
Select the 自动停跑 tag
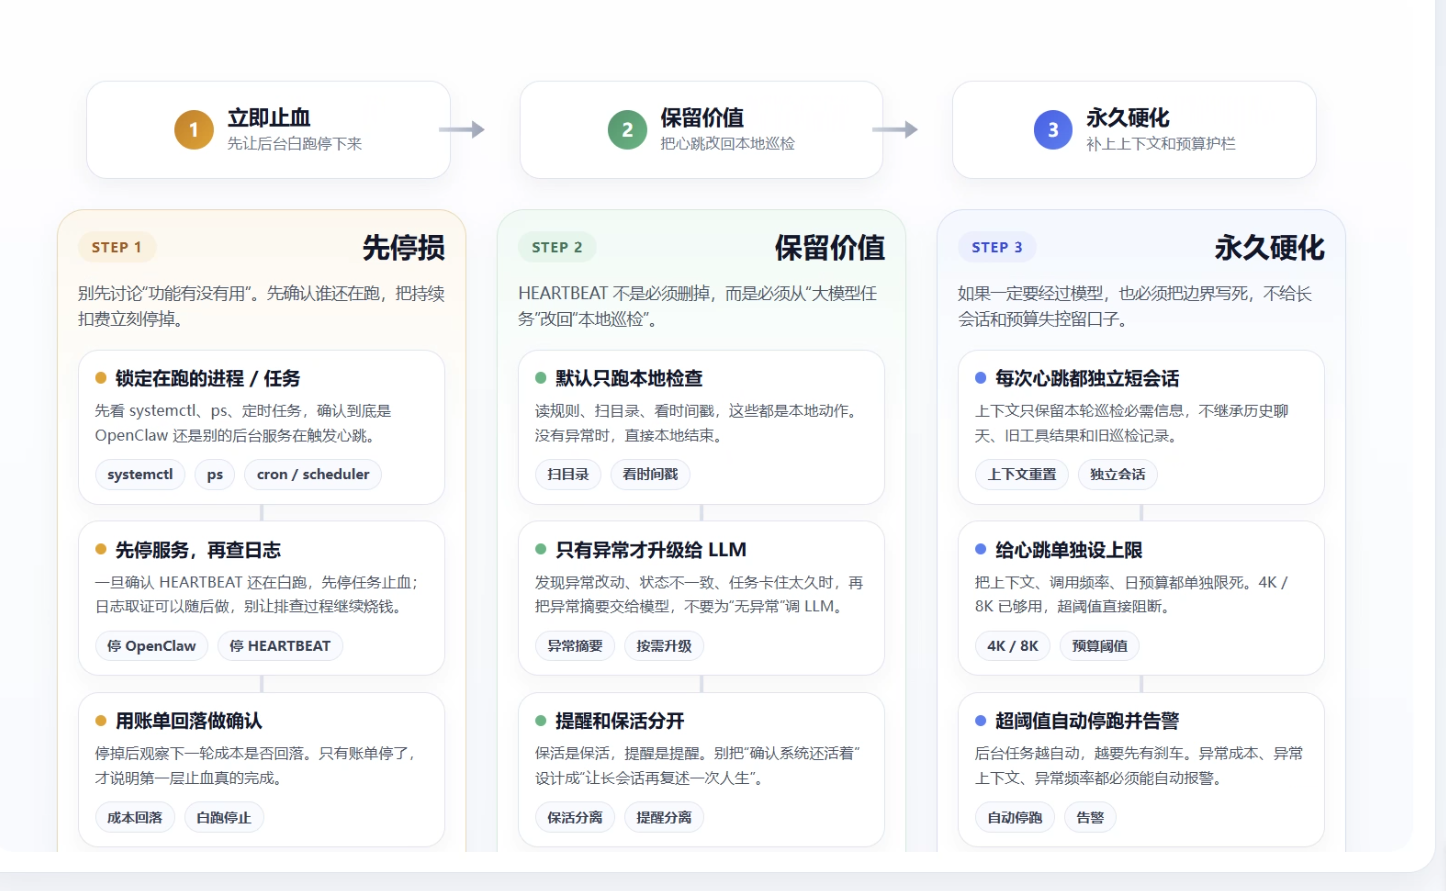[x=1015, y=817]
